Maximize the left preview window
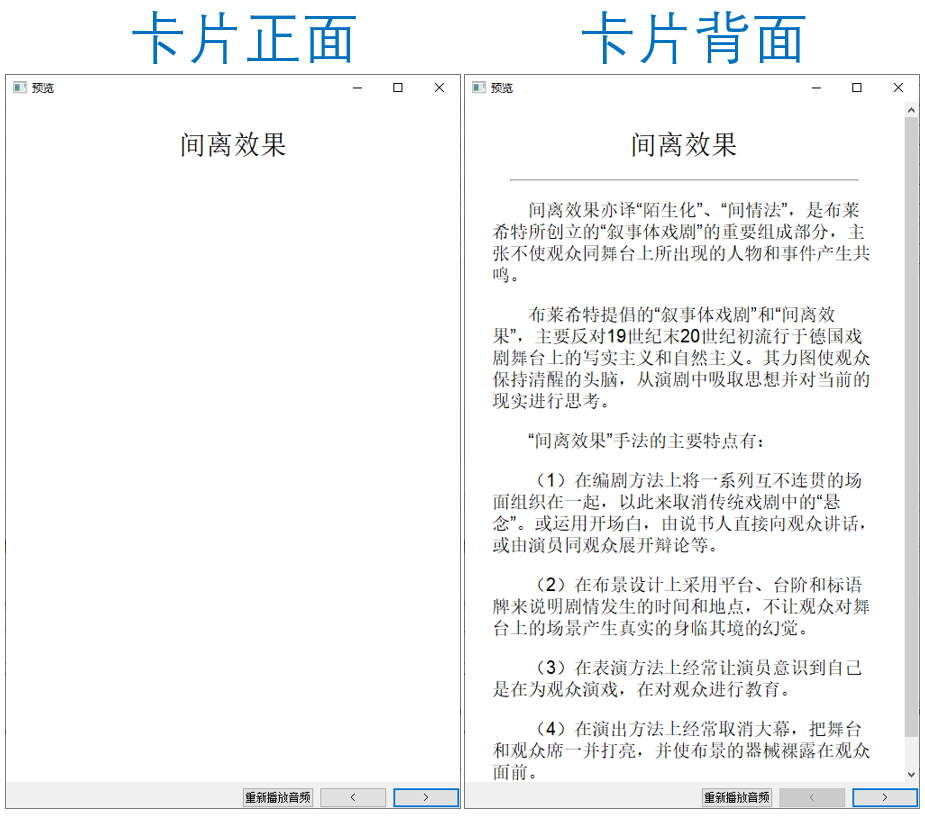Image resolution: width=925 pixels, height=817 pixels. pyautogui.click(x=398, y=88)
